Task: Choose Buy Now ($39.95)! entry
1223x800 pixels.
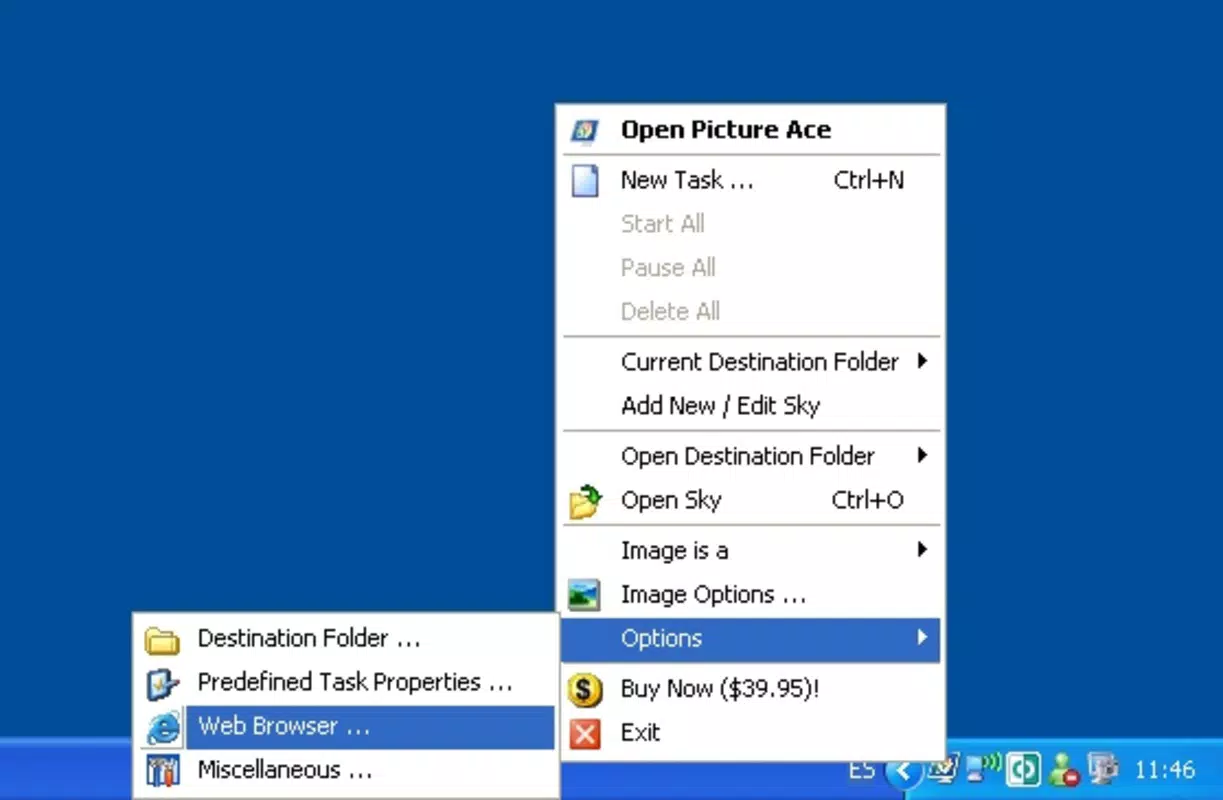Action: 751,689
